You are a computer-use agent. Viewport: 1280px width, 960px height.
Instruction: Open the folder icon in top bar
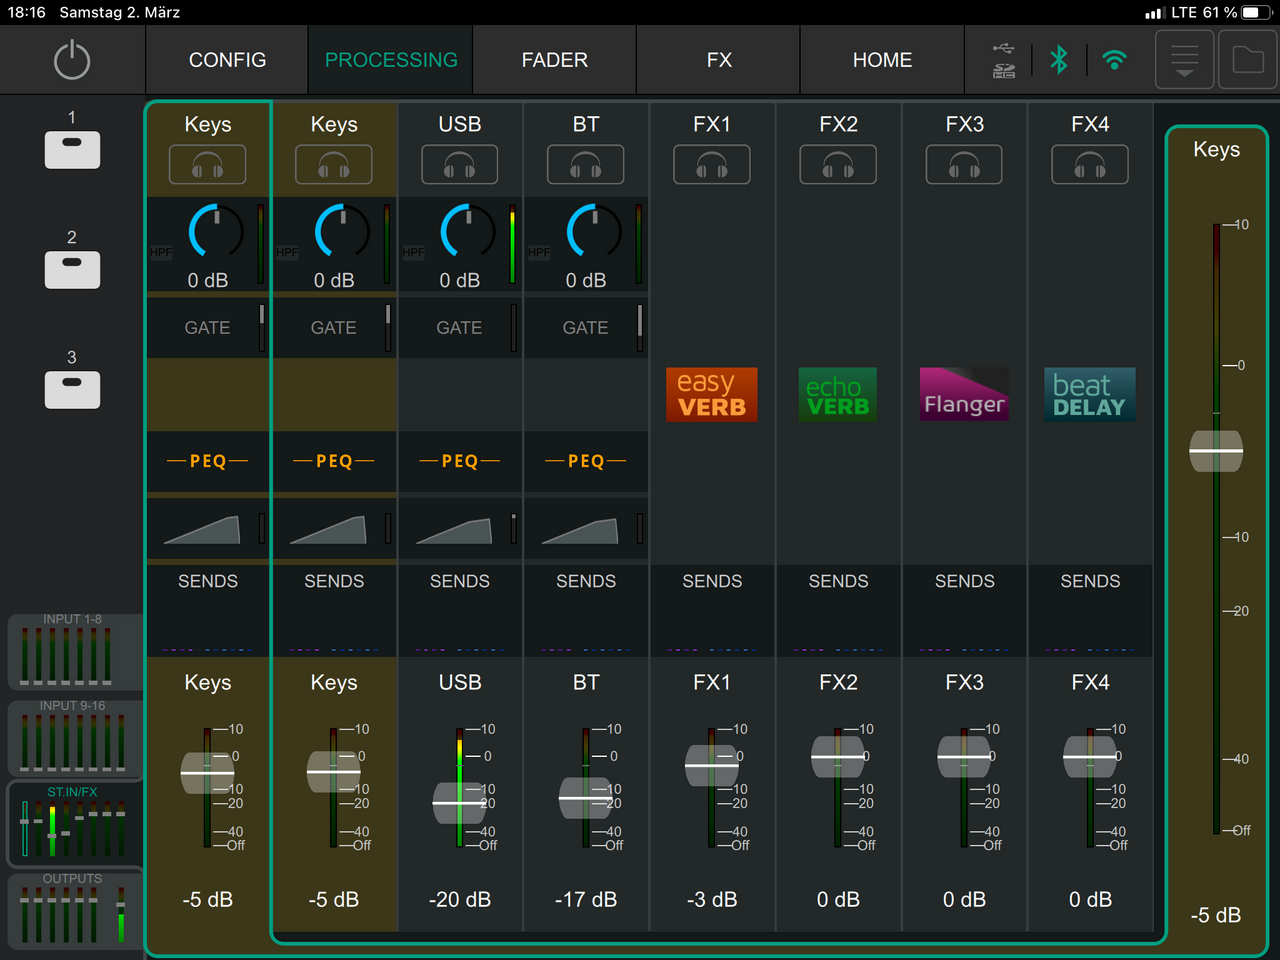(1247, 60)
